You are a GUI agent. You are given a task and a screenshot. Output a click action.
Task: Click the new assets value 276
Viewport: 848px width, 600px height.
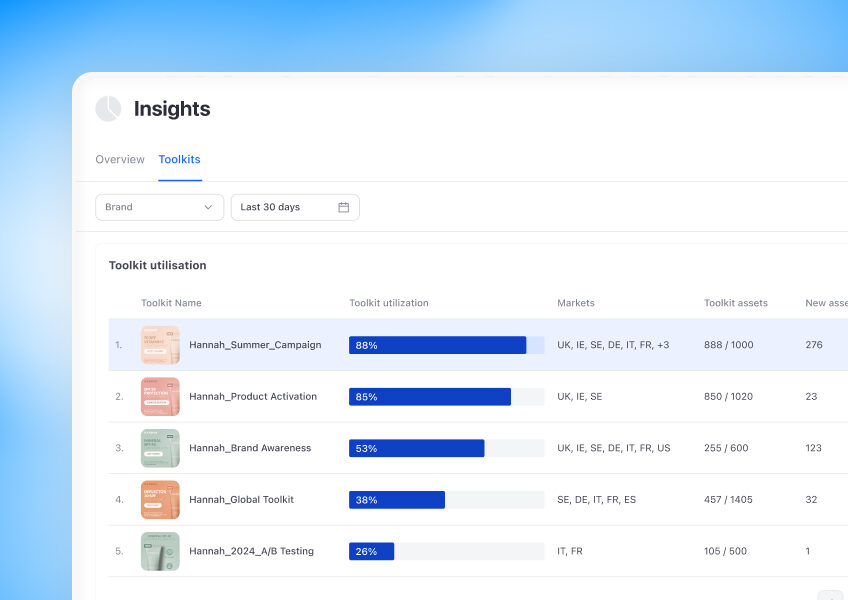pyautogui.click(x=814, y=345)
